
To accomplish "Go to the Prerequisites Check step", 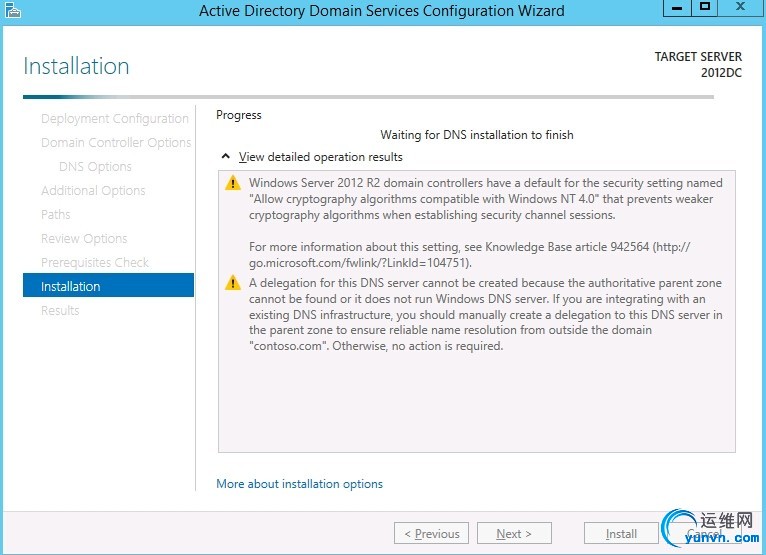I will pyautogui.click(x=95, y=263).
